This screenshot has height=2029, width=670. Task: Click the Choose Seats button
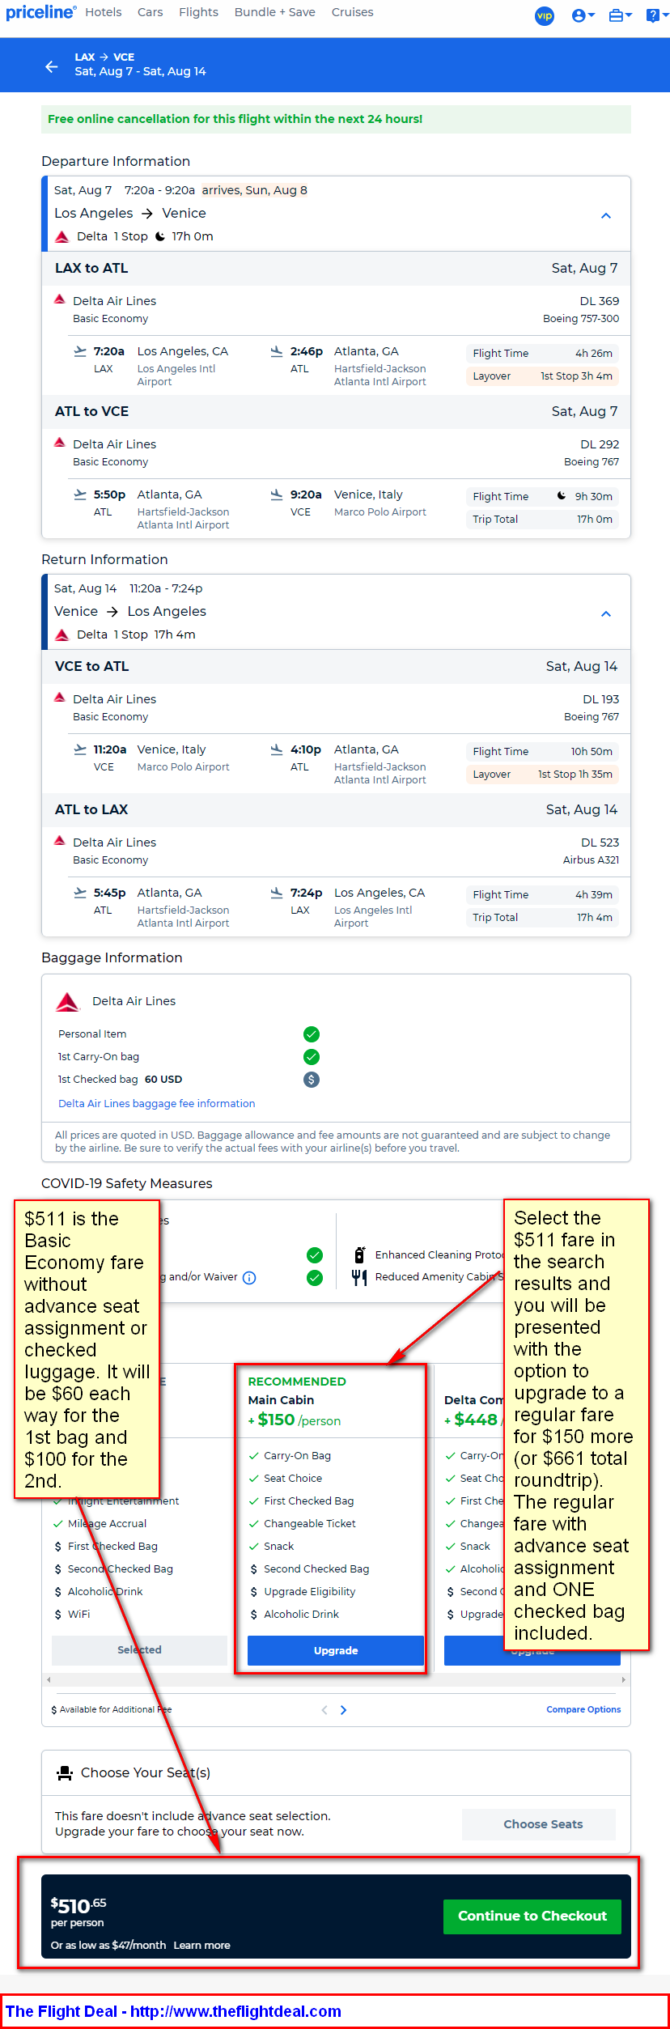pos(543,1824)
